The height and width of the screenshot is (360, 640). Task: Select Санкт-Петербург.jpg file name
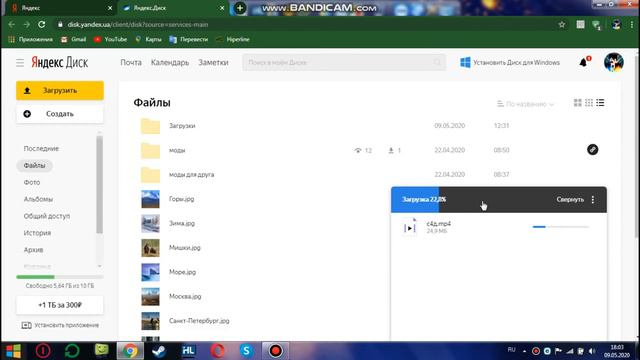point(199,321)
